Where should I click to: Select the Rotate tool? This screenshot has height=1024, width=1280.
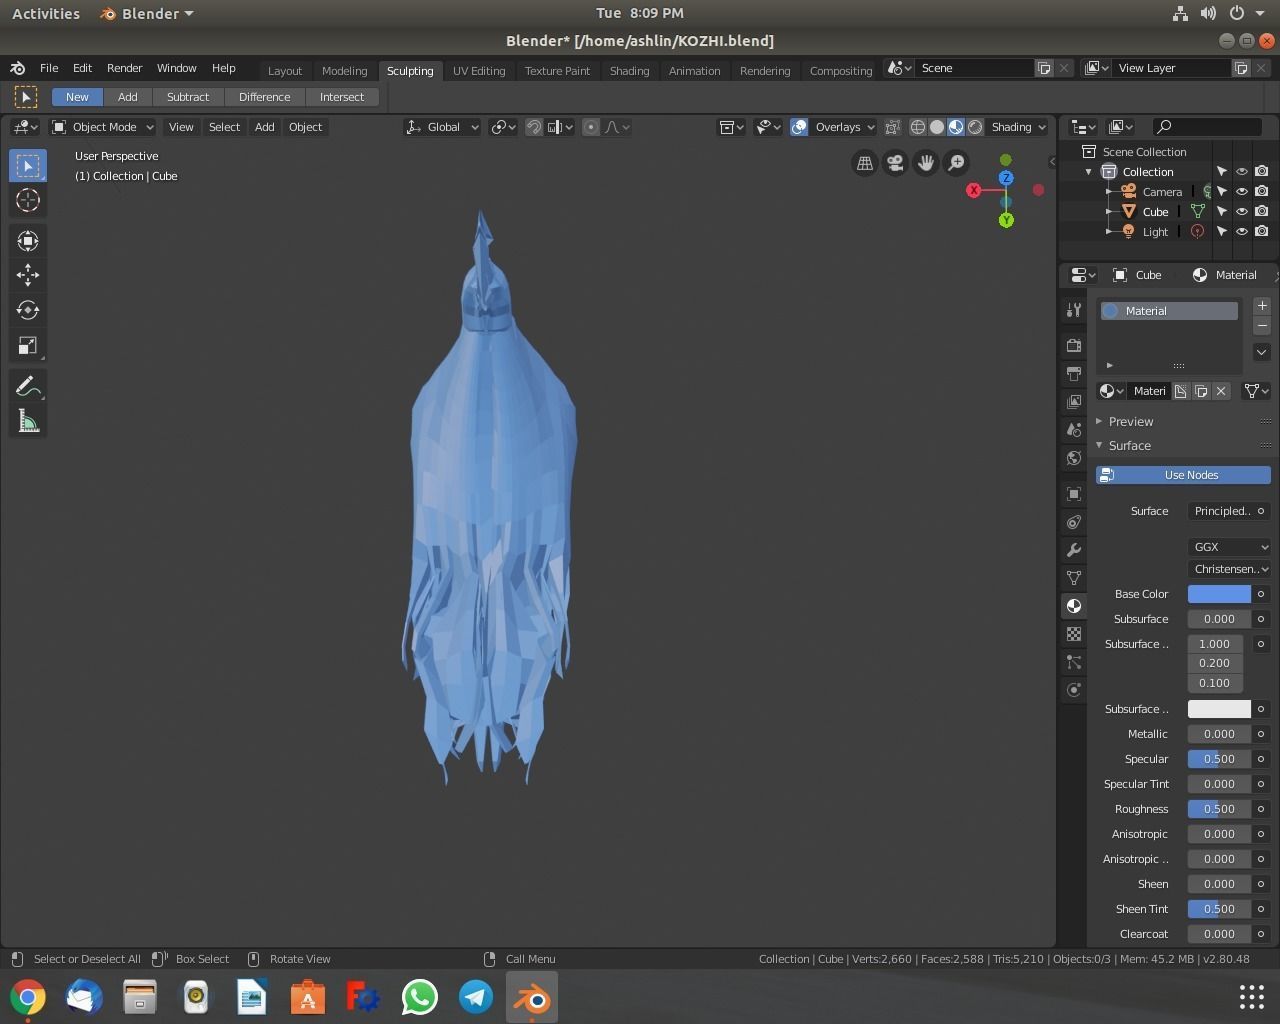[x=28, y=310]
